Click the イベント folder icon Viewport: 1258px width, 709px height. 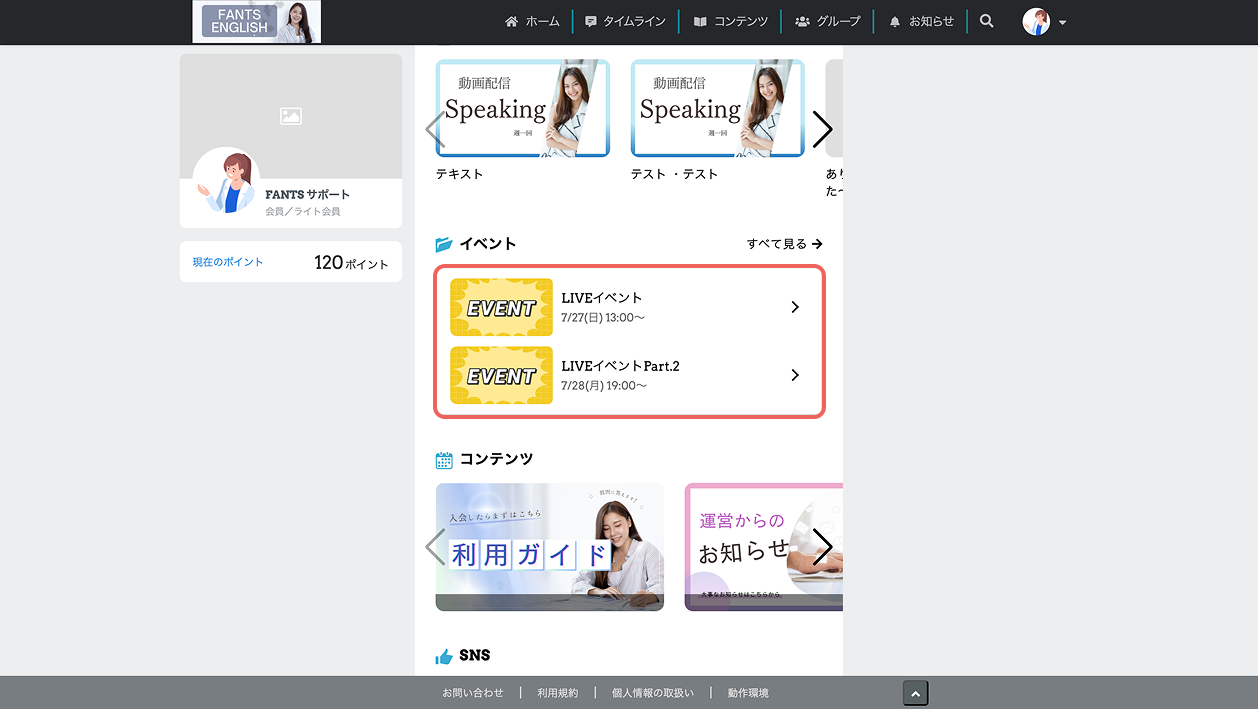(x=444, y=244)
